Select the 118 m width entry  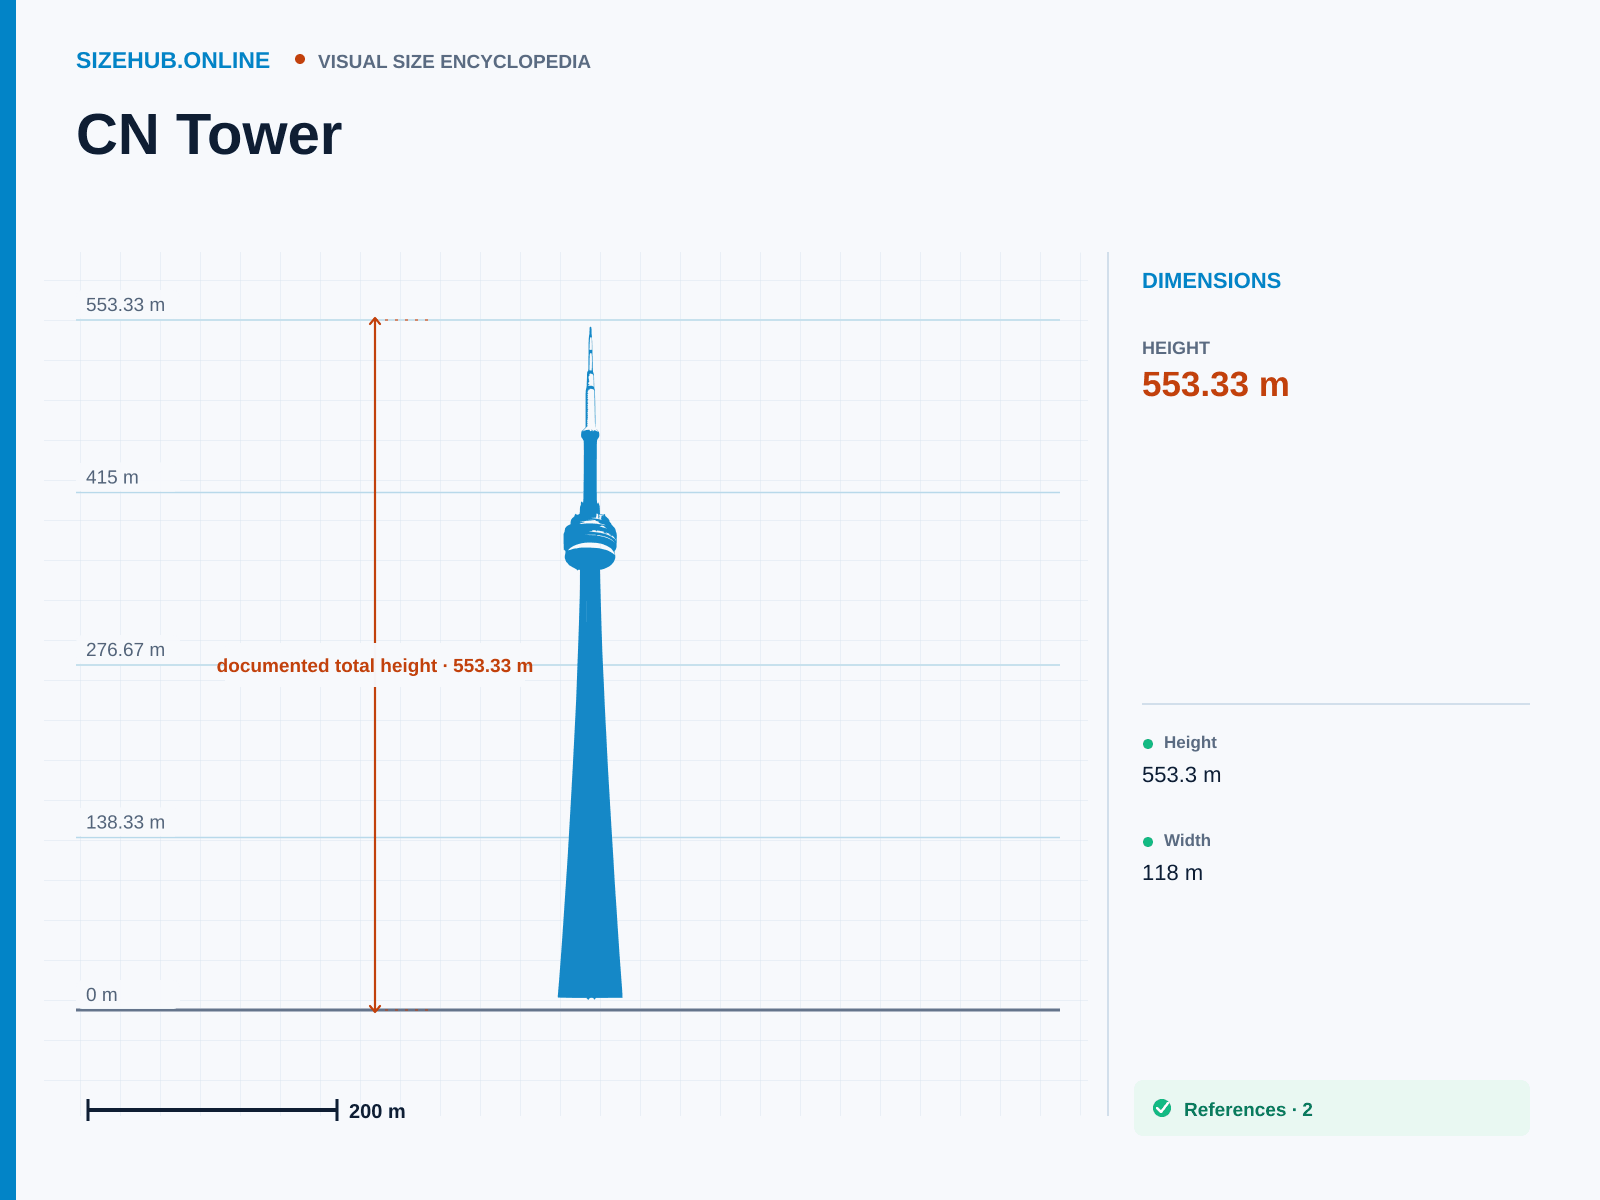click(x=1172, y=873)
